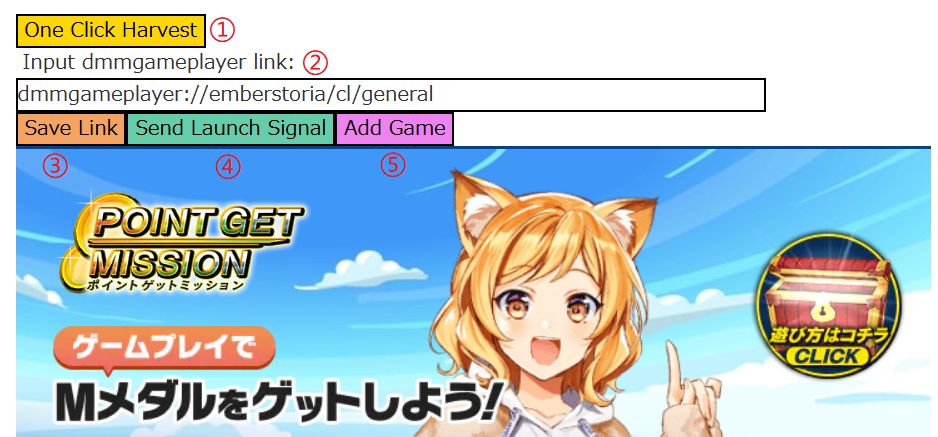Click the orange ゲームプレイで speech bubble
Image resolution: width=938 pixels, height=437 pixels.
[x=164, y=350]
